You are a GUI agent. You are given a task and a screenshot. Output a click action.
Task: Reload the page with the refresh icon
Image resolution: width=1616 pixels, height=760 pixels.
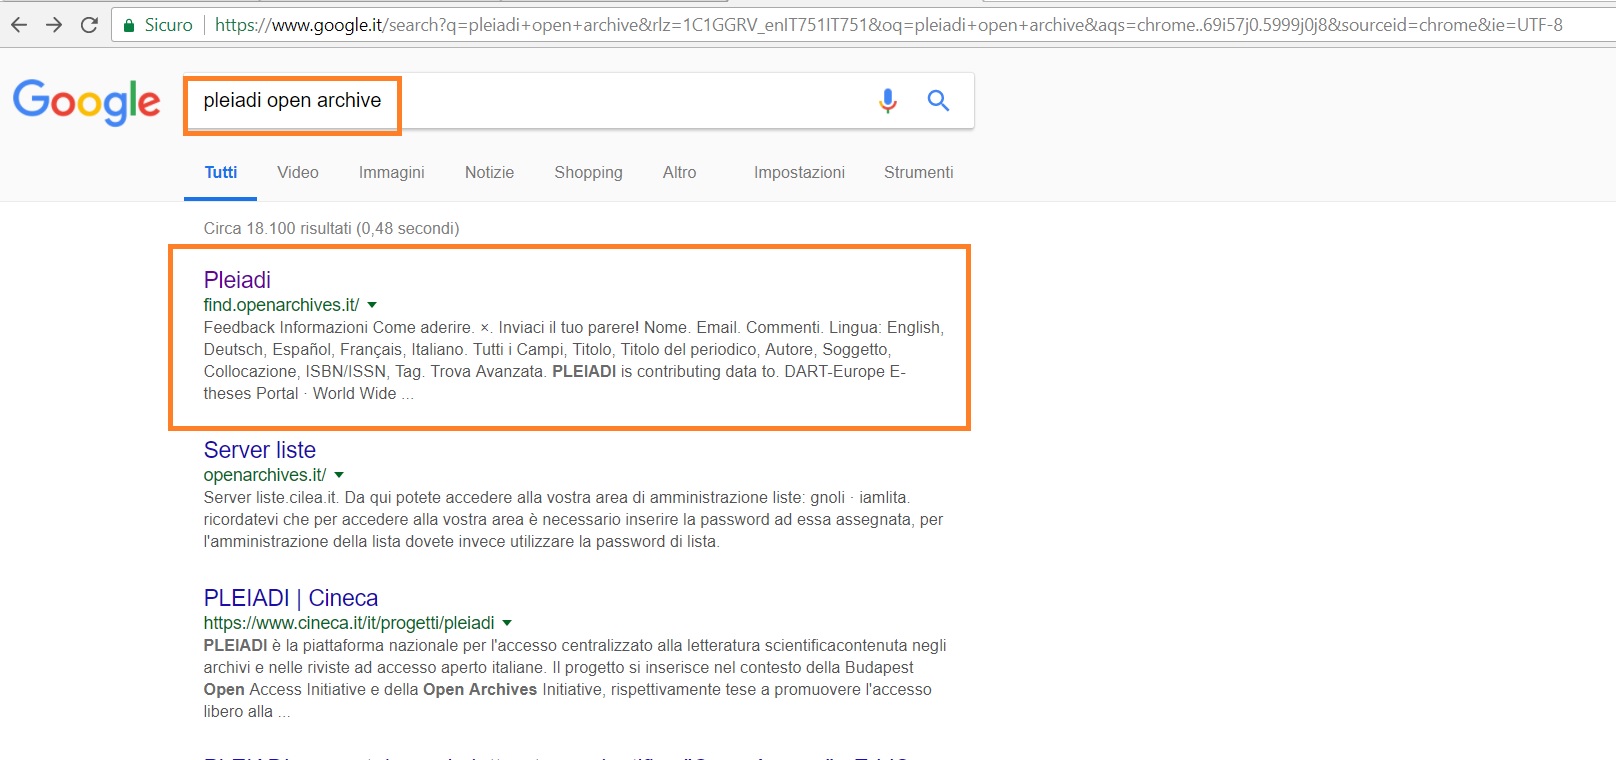pyautogui.click(x=89, y=25)
